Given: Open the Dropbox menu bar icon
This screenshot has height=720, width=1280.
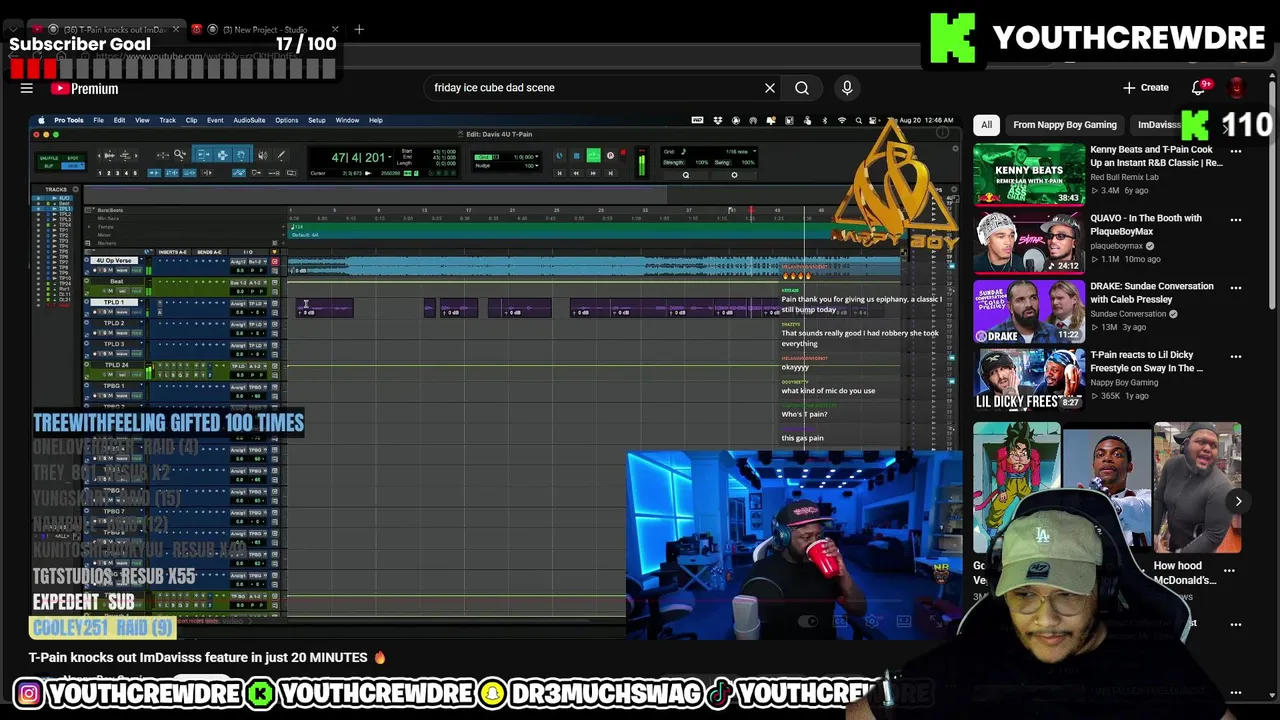Looking at the screenshot, I should click(718, 120).
